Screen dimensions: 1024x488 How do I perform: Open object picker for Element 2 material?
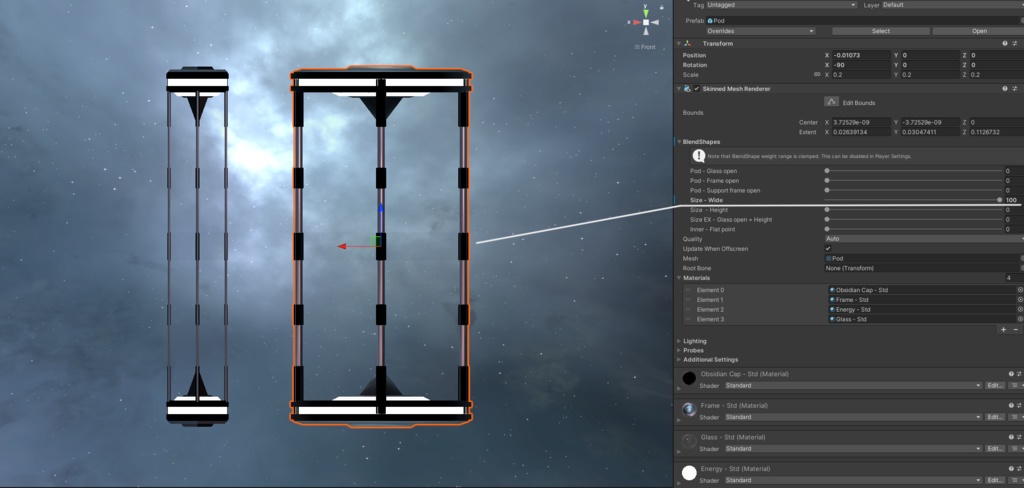click(1020, 309)
